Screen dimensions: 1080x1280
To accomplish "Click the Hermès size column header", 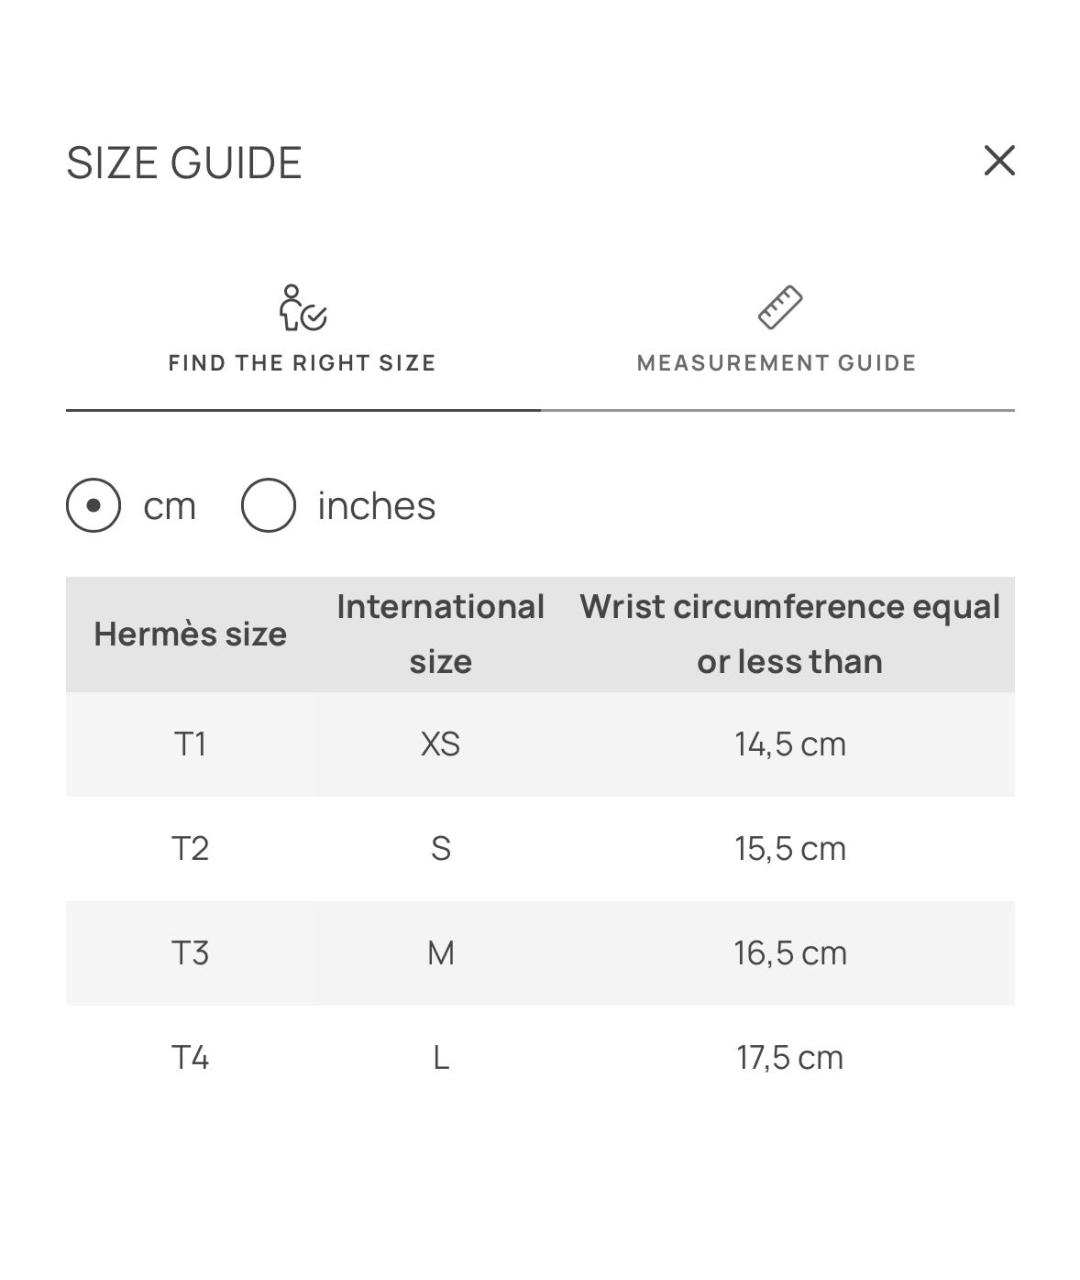I will tap(190, 634).
